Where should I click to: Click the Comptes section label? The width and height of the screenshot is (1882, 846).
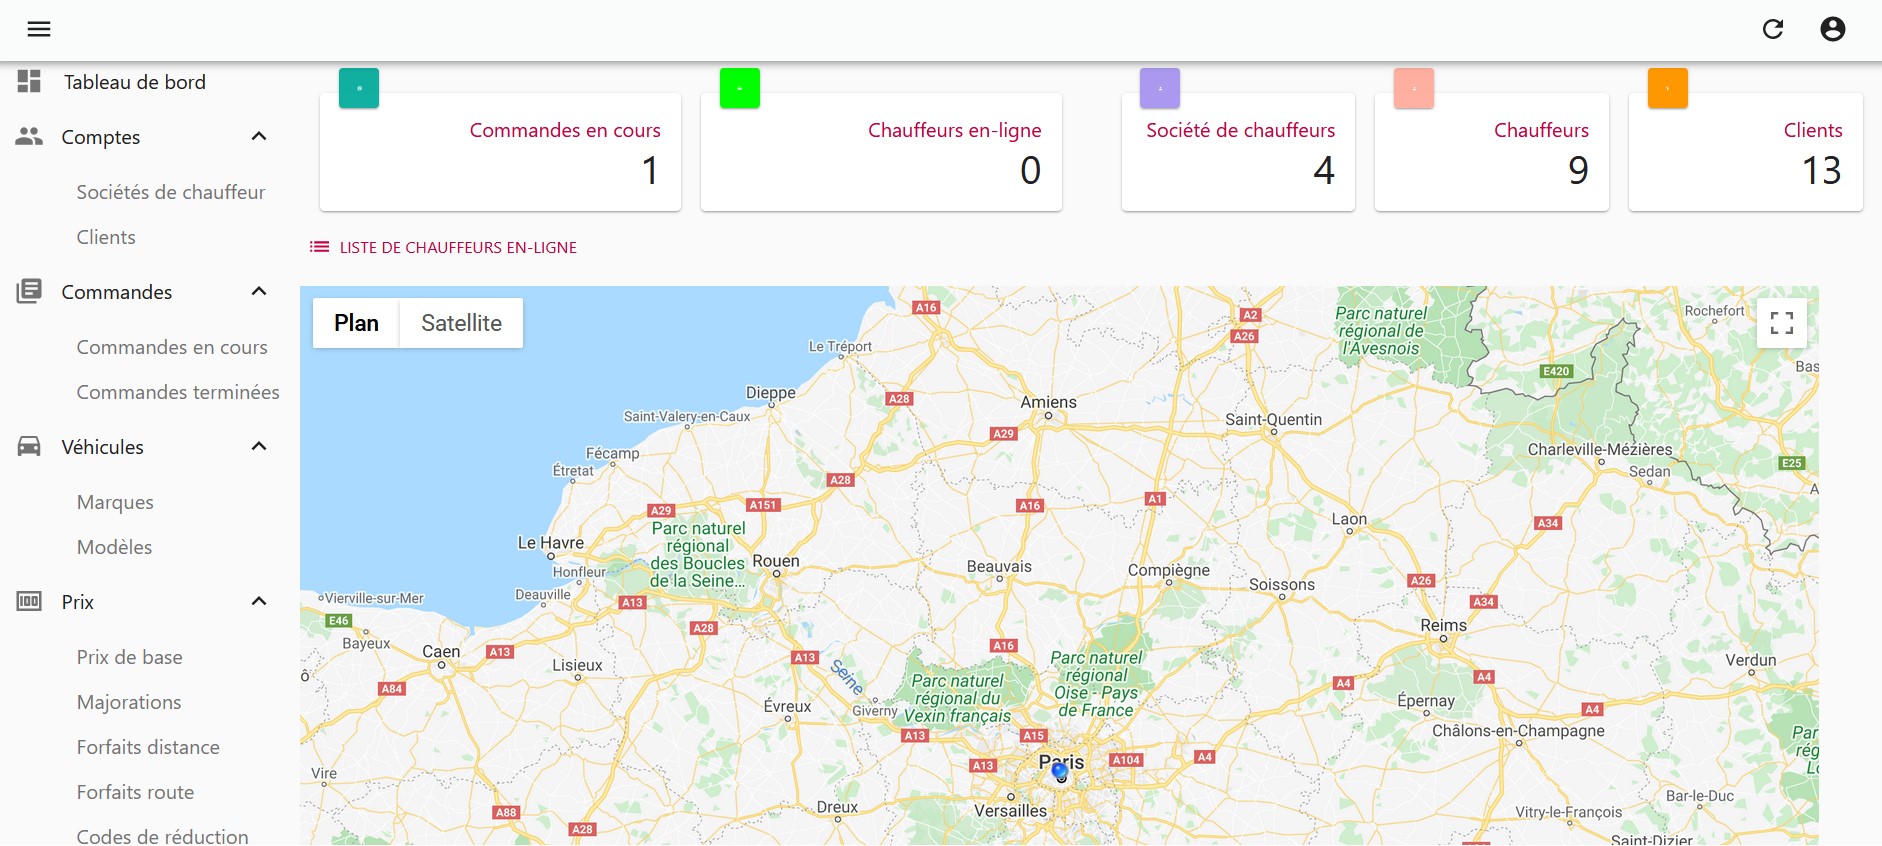pos(101,137)
